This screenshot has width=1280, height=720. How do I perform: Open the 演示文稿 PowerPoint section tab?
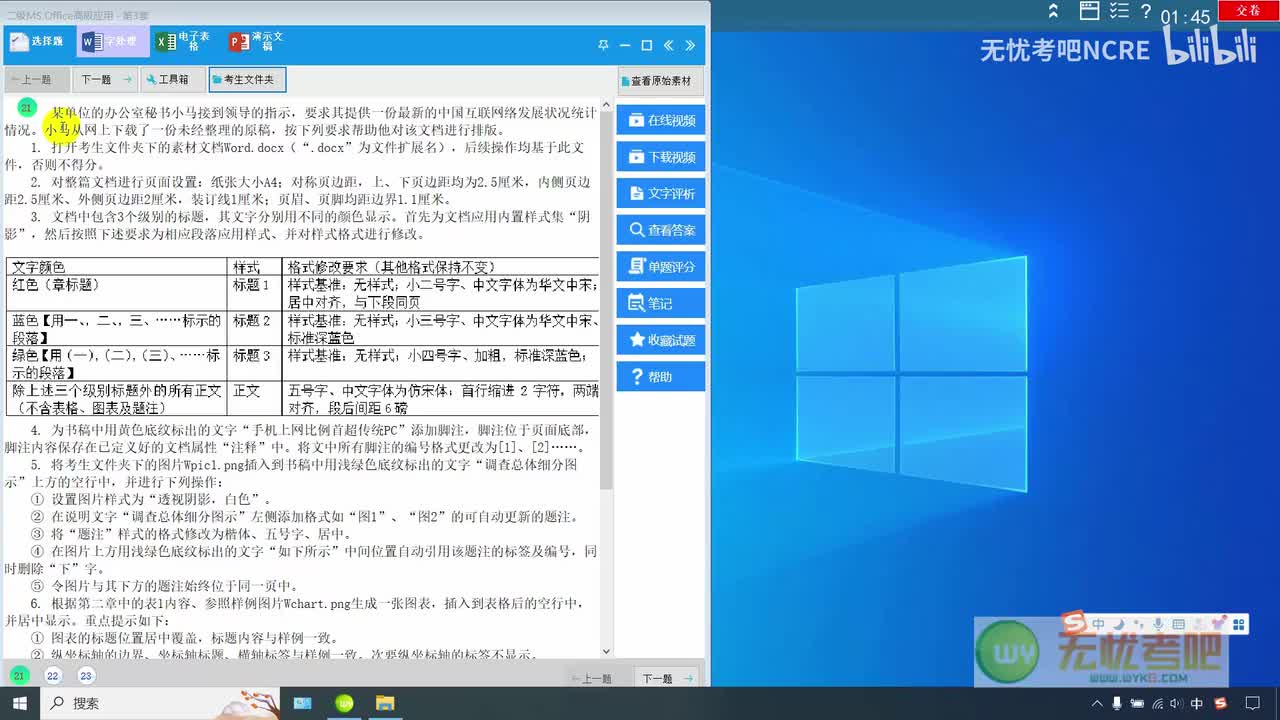point(257,42)
